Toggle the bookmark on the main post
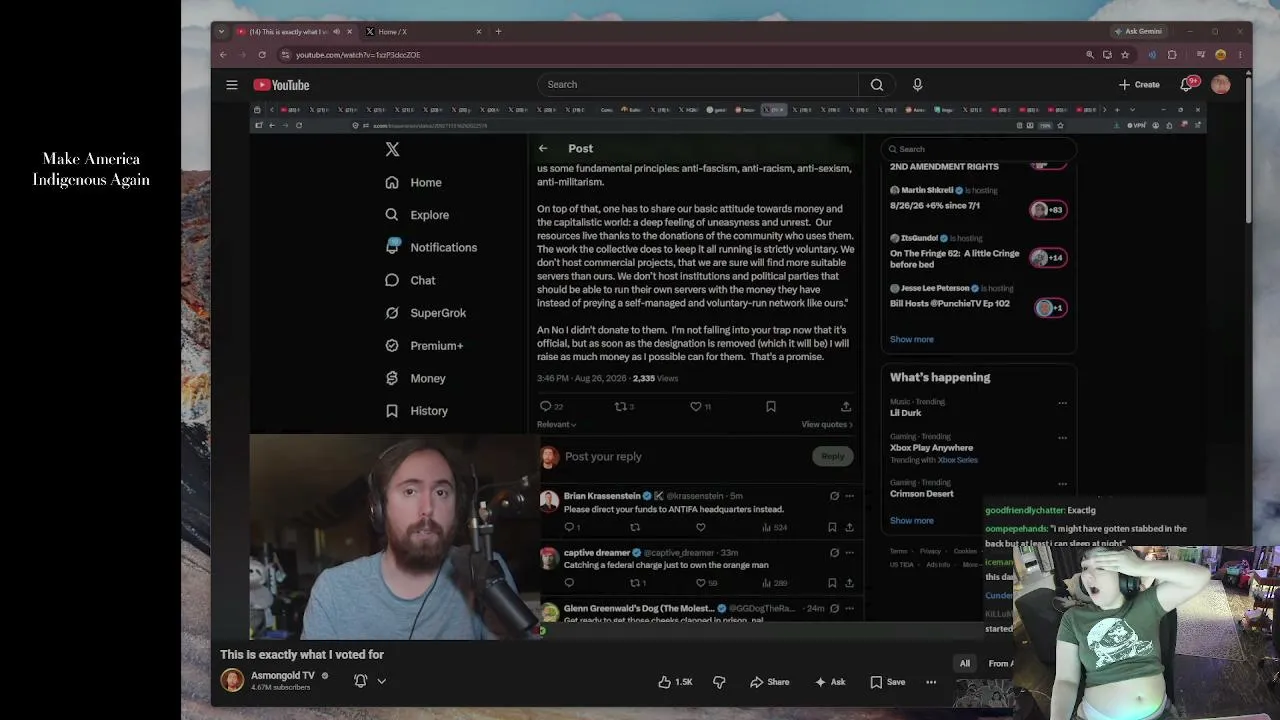1280x720 pixels. click(771, 406)
